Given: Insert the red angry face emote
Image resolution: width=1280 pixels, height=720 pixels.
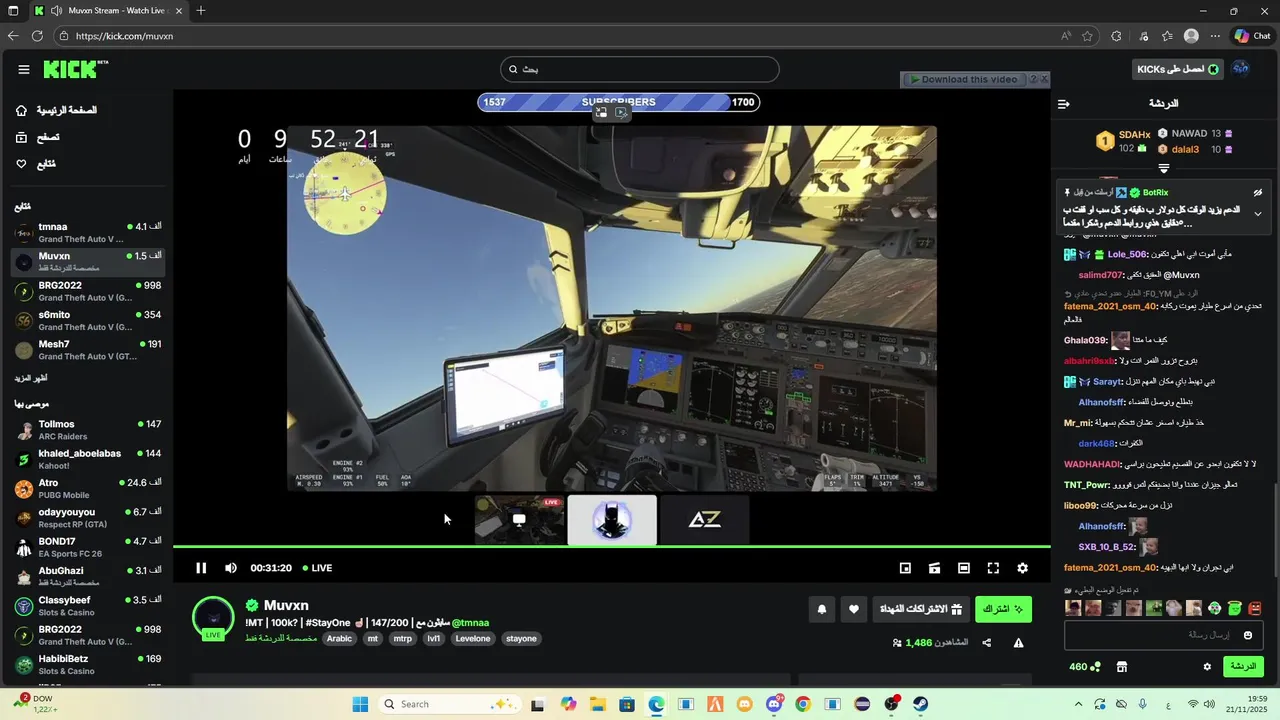Looking at the screenshot, I should pyautogui.click(x=1255, y=608).
